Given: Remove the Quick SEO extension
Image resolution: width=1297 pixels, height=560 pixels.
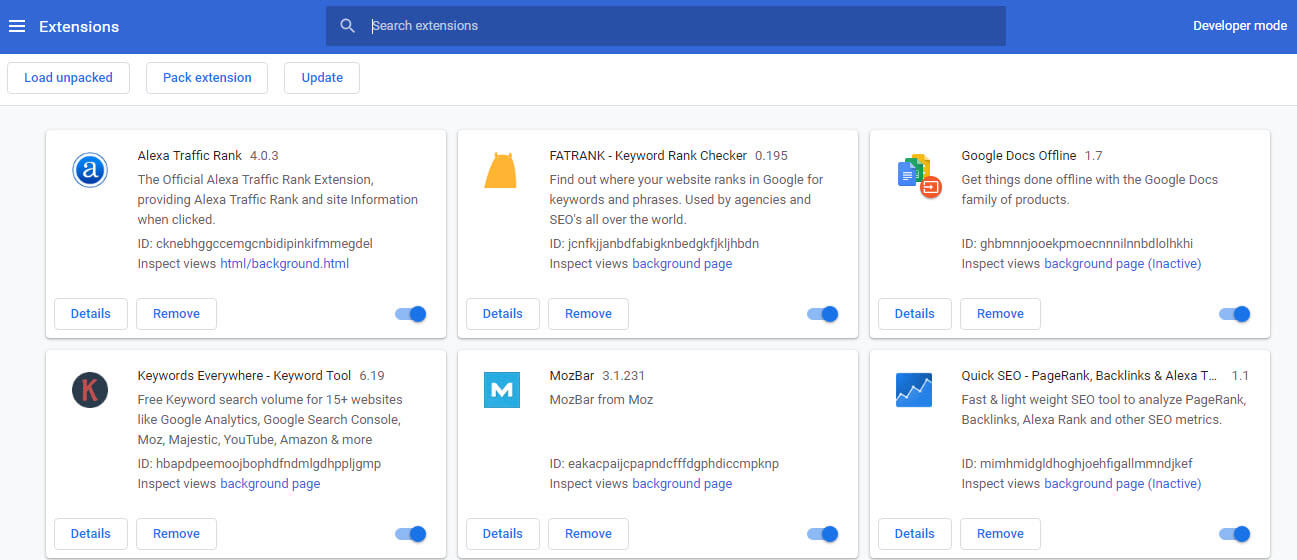Looking at the screenshot, I should pos(1000,534).
